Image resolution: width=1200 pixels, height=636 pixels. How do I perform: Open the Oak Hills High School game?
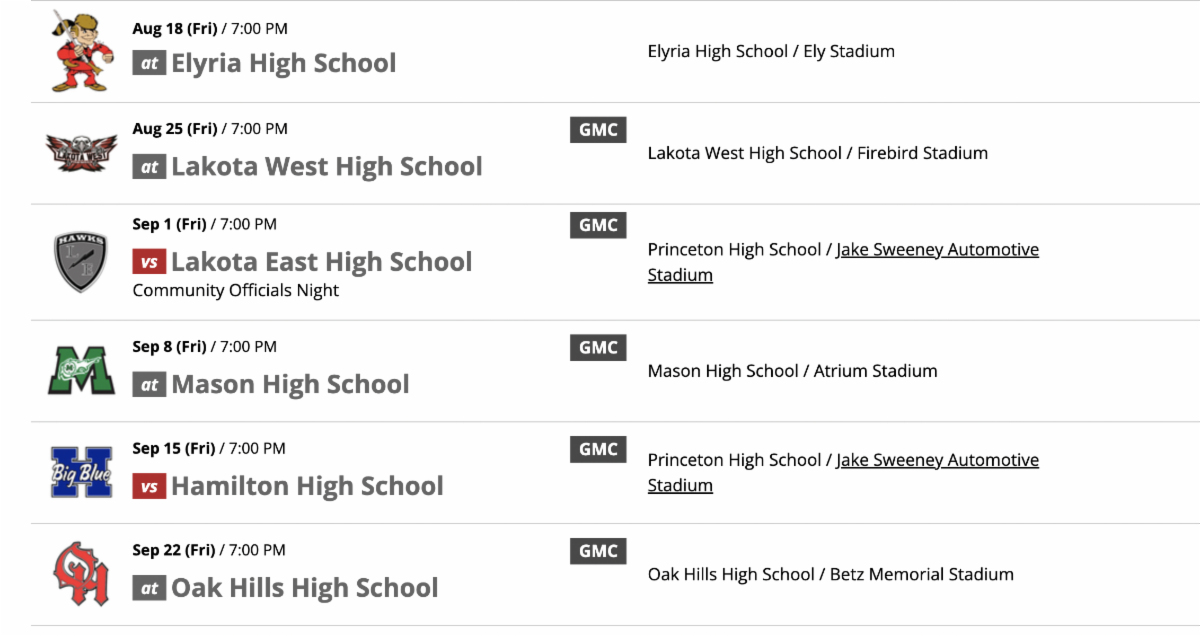[x=304, y=587]
